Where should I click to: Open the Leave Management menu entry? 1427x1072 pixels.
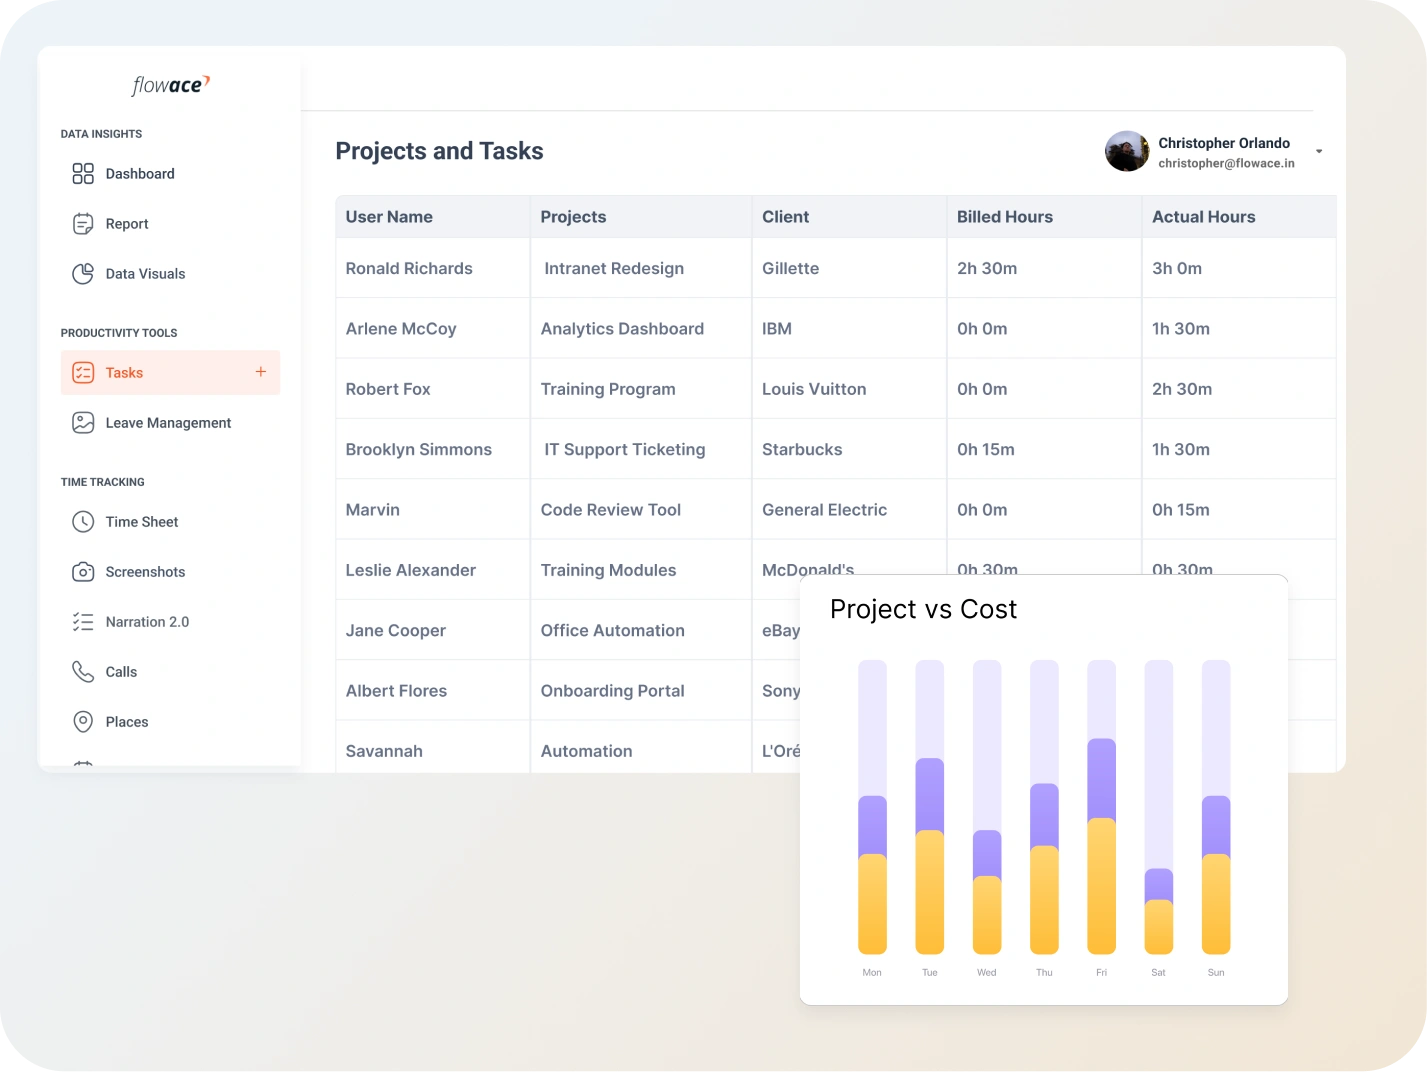tap(168, 423)
